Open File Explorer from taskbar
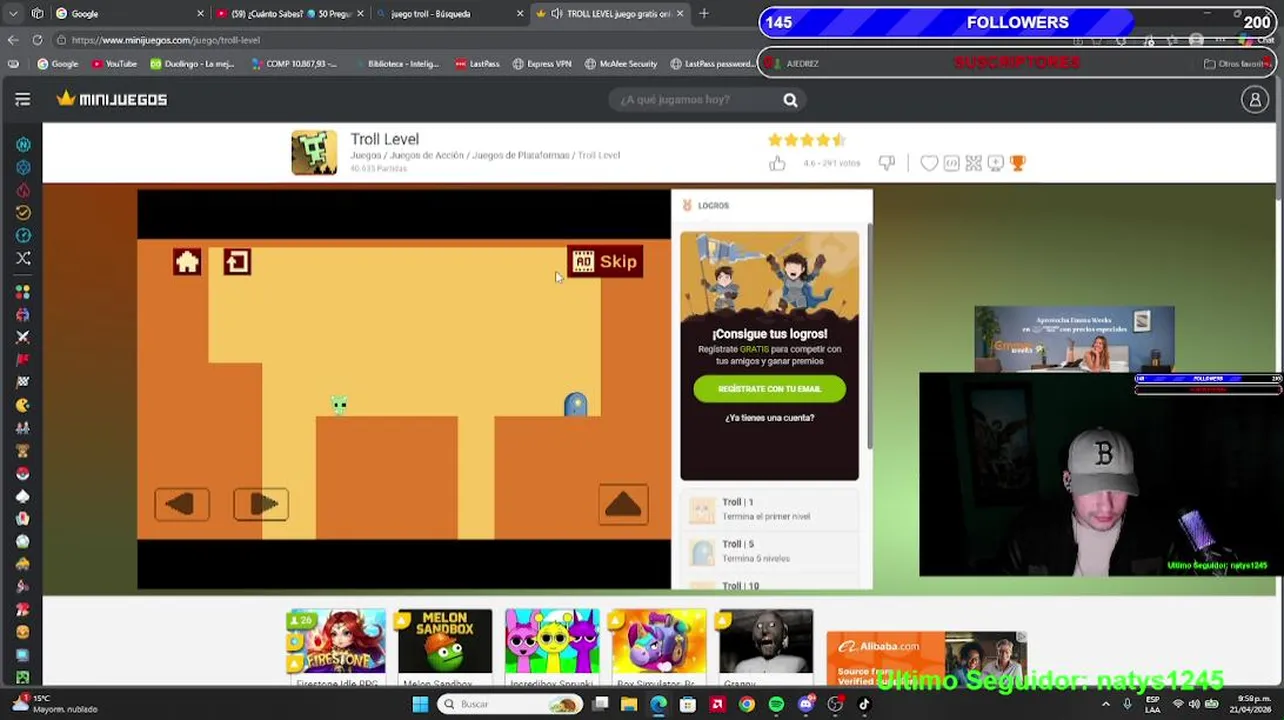Viewport: 1284px width, 720px height. pos(629,704)
